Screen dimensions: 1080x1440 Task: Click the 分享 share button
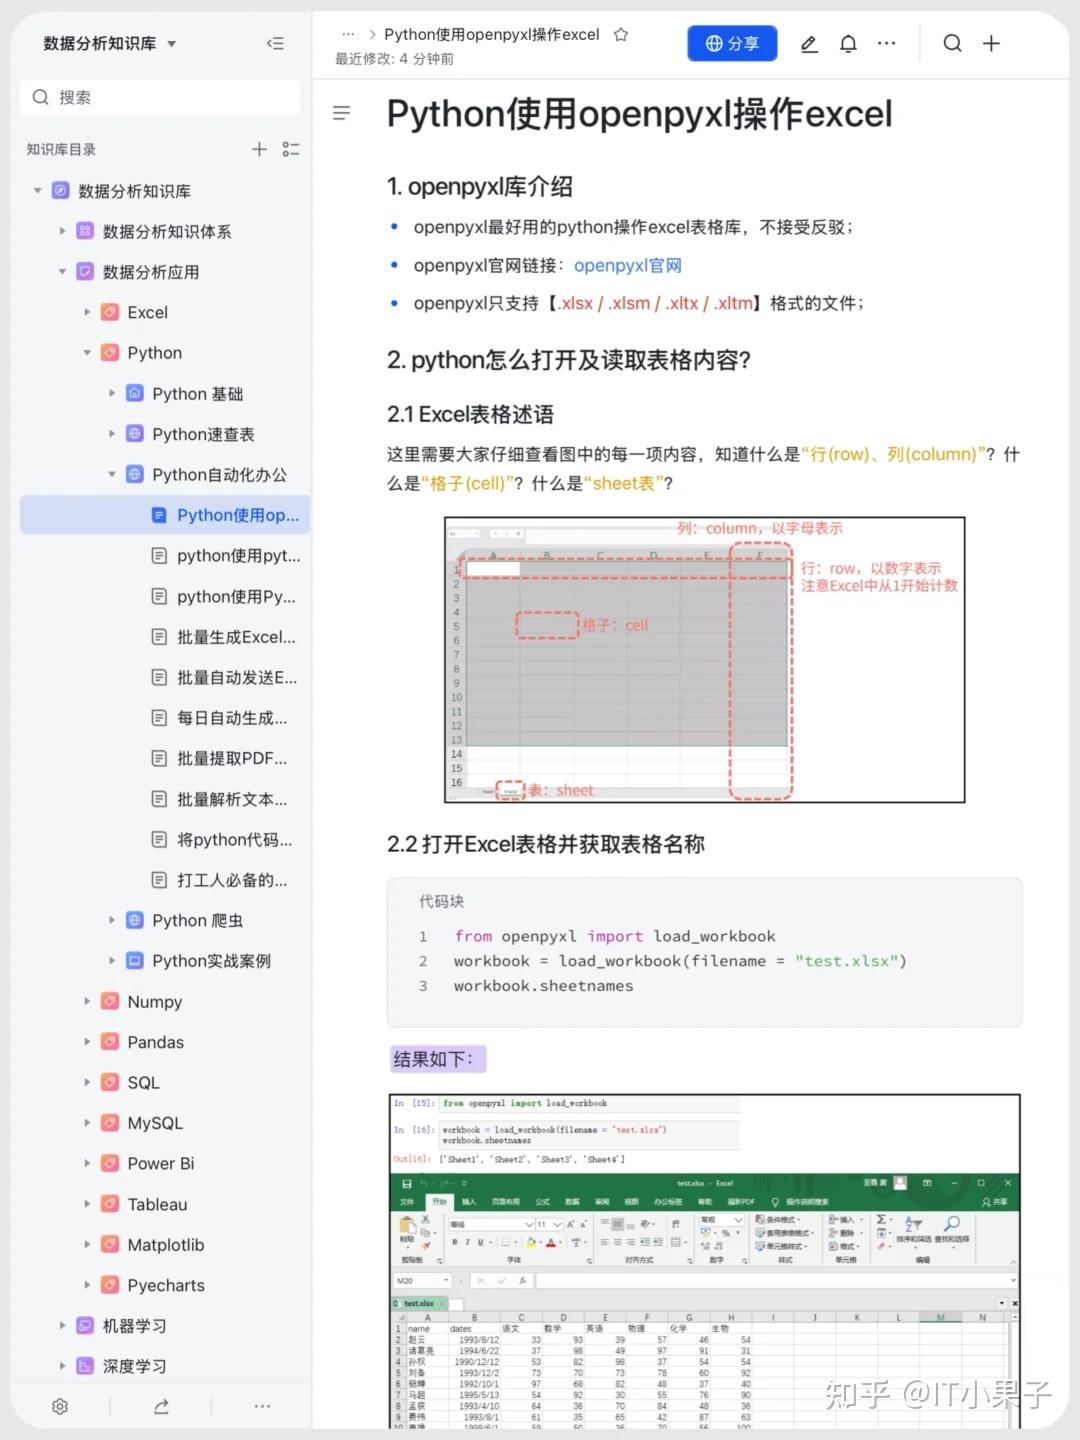pyautogui.click(x=732, y=43)
